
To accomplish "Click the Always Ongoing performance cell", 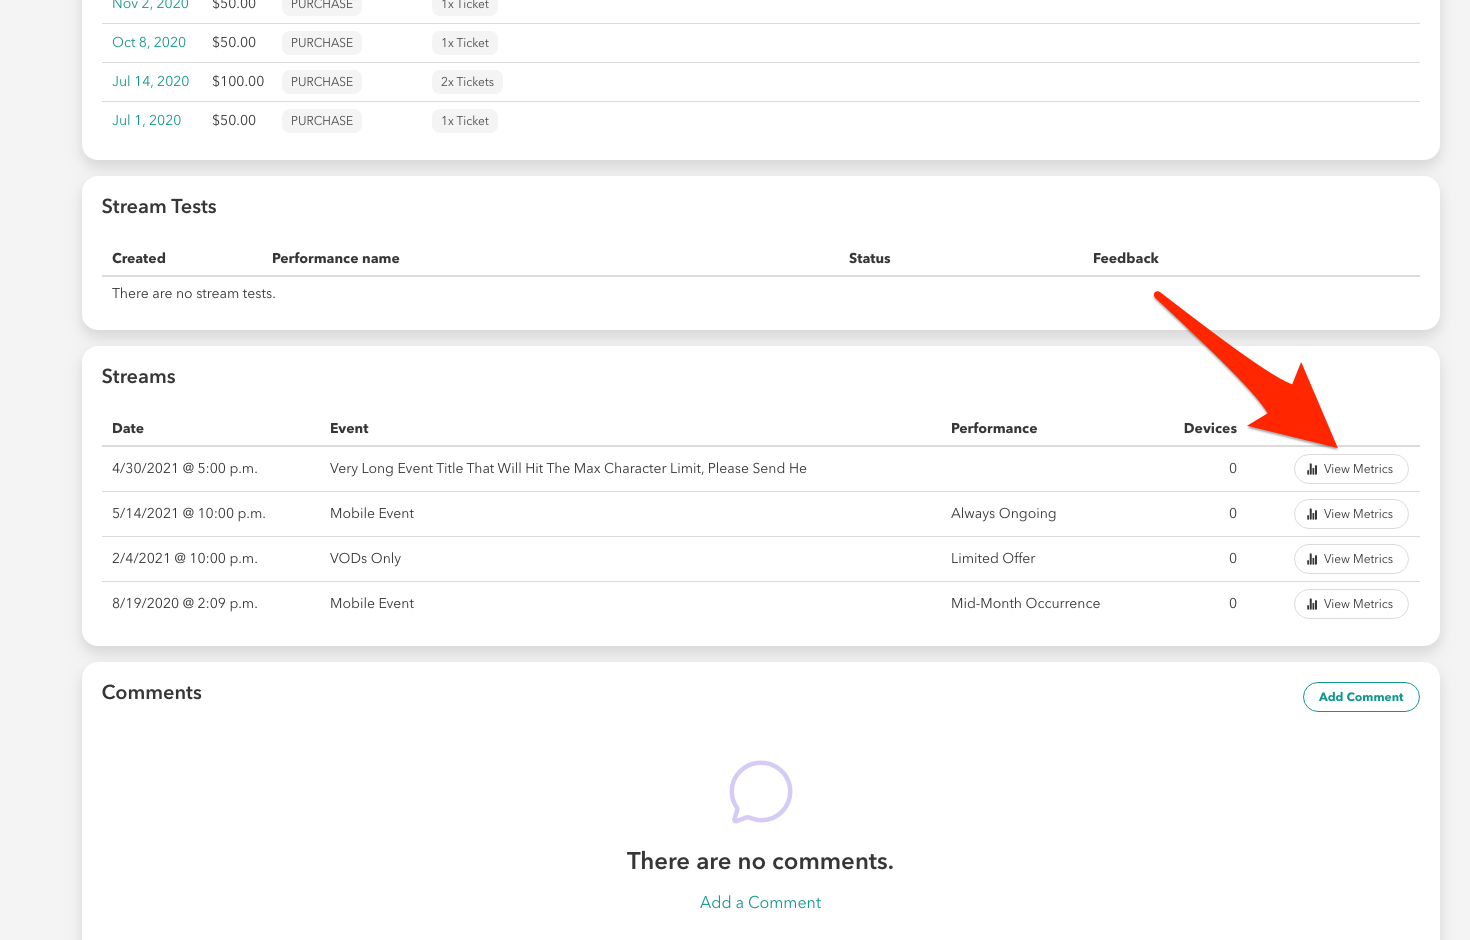I will click(x=1003, y=513).
